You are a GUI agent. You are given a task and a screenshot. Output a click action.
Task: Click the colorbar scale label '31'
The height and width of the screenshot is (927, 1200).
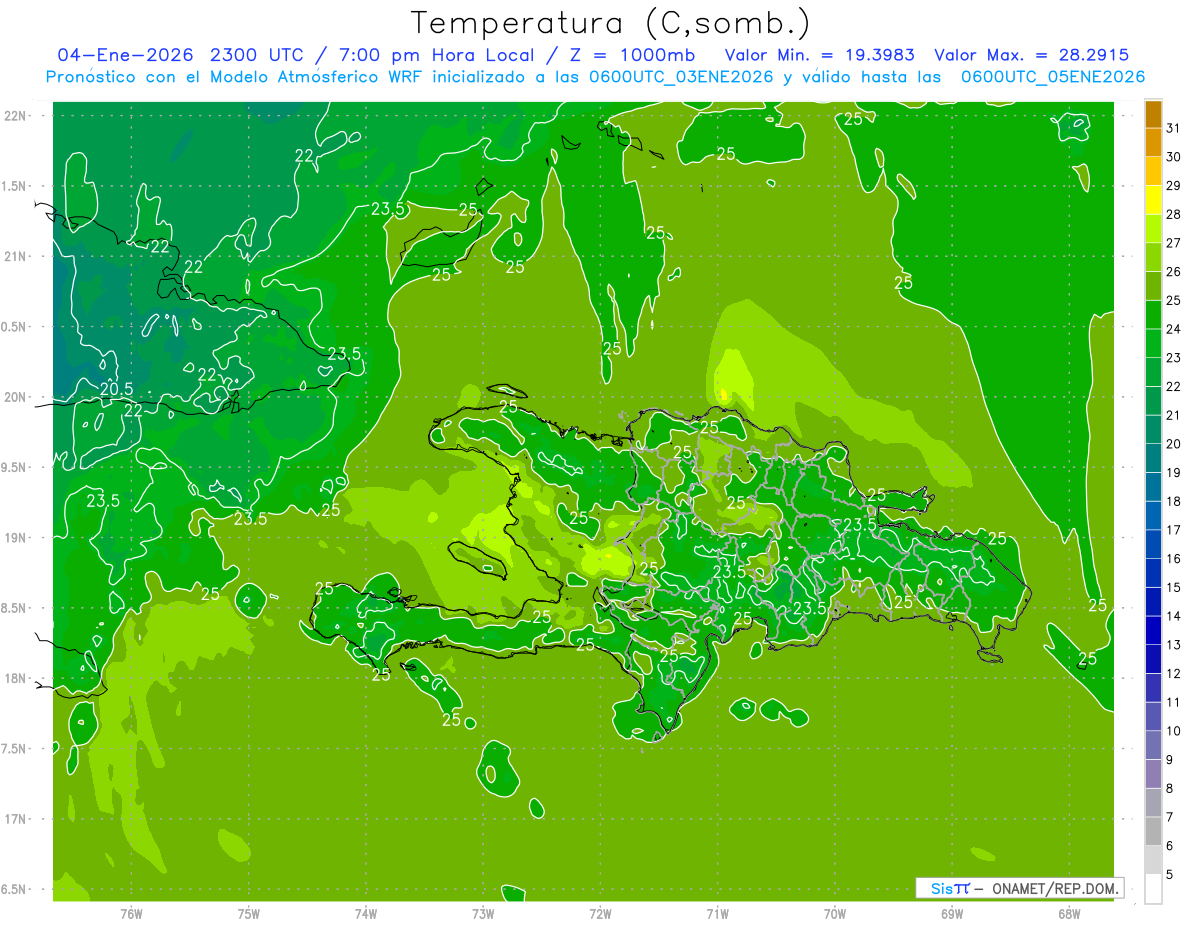[1174, 128]
